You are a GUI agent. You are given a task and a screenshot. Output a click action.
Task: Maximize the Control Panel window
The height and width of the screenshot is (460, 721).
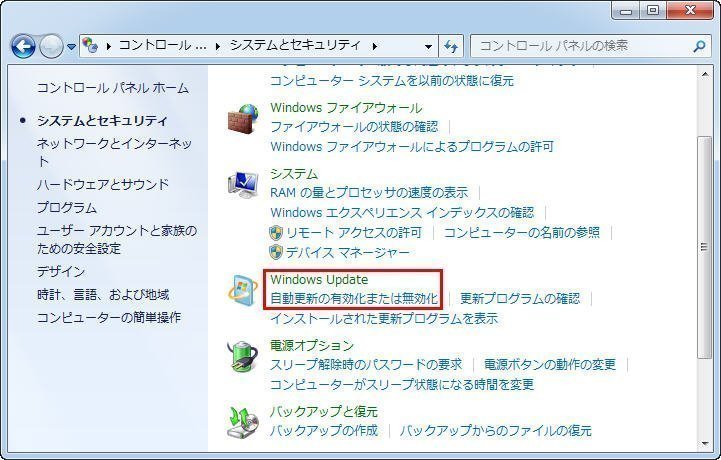pos(653,11)
